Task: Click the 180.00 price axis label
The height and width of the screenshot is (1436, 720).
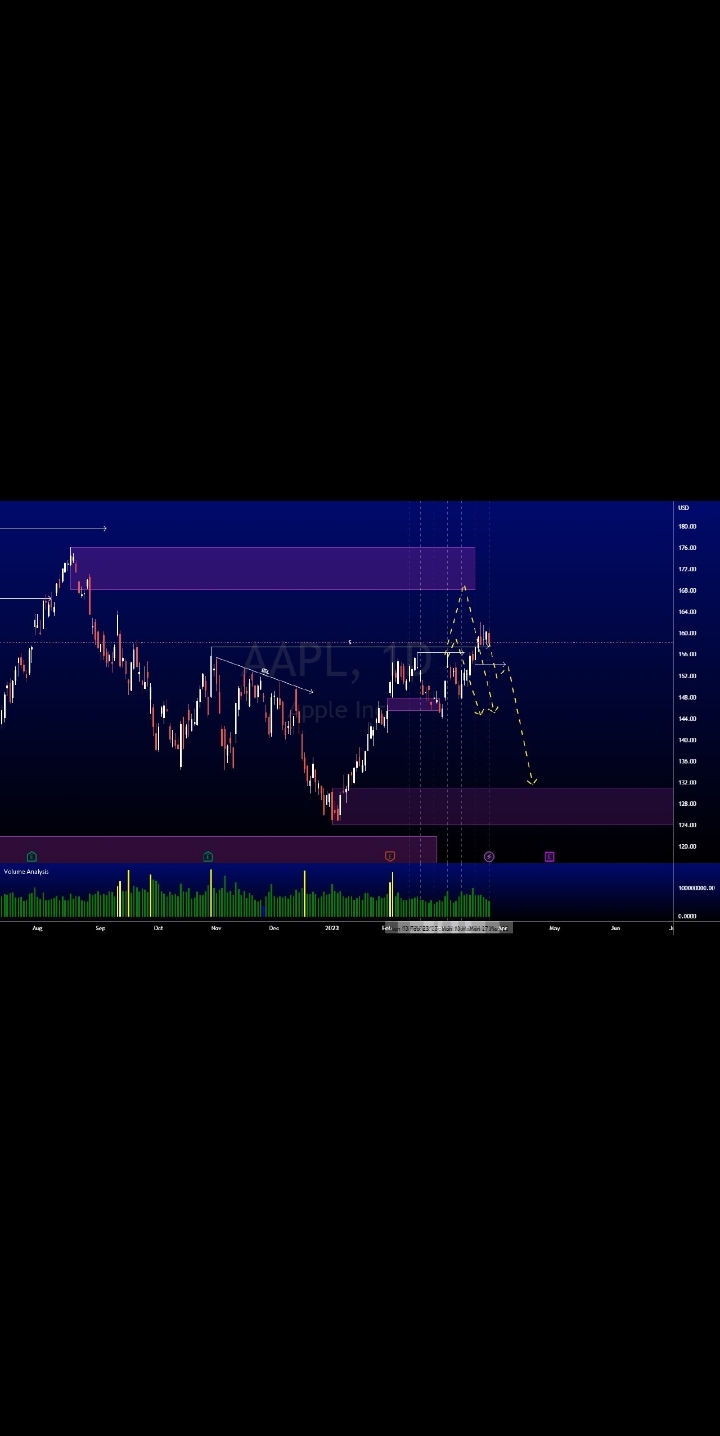Action: [x=687, y=526]
